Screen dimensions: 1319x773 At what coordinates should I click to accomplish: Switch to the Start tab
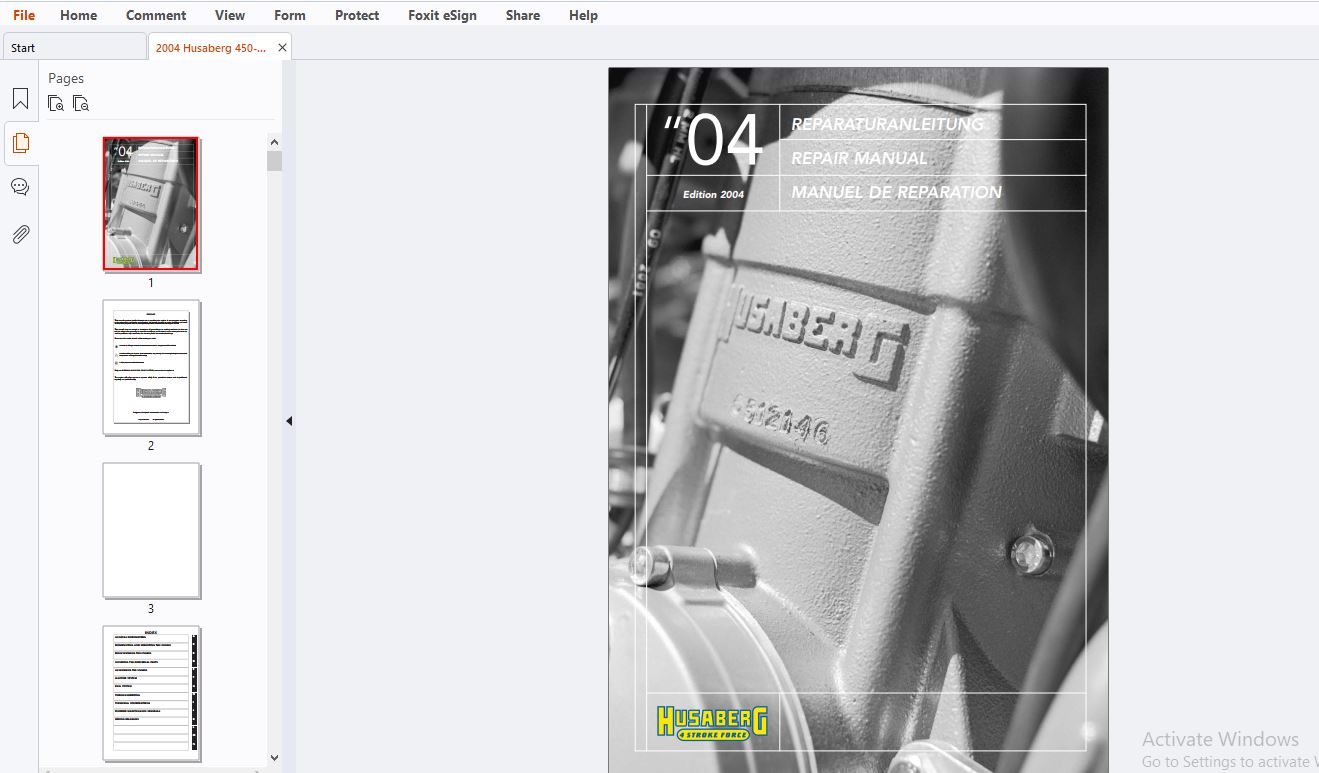[x=74, y=47]
